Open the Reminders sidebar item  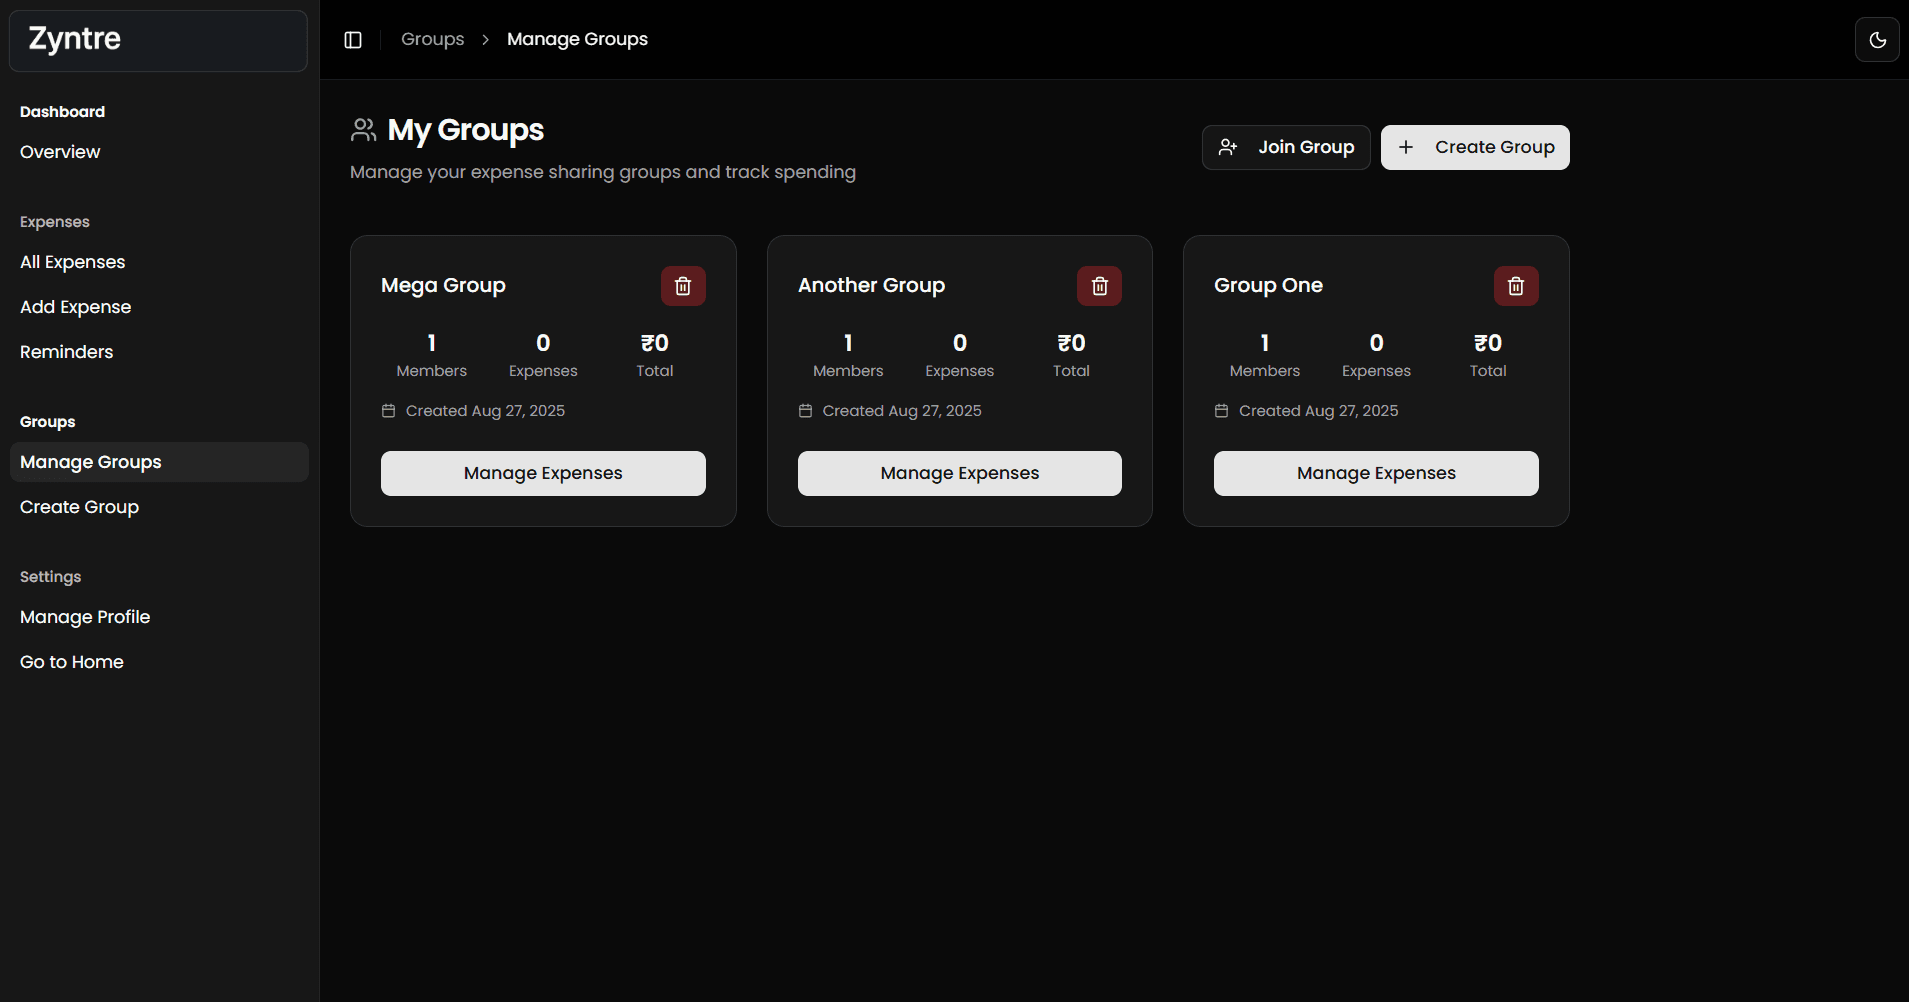pyautogui.click(x=67, y=352)
